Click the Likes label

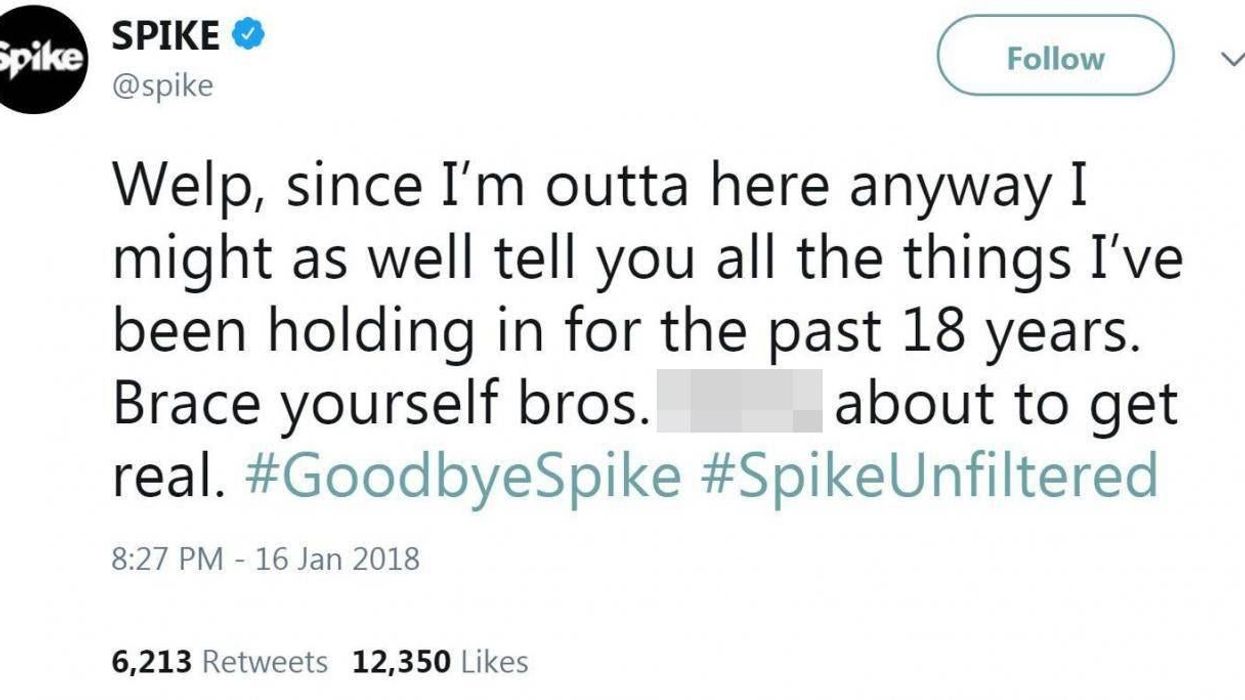[x=493, y=661]
